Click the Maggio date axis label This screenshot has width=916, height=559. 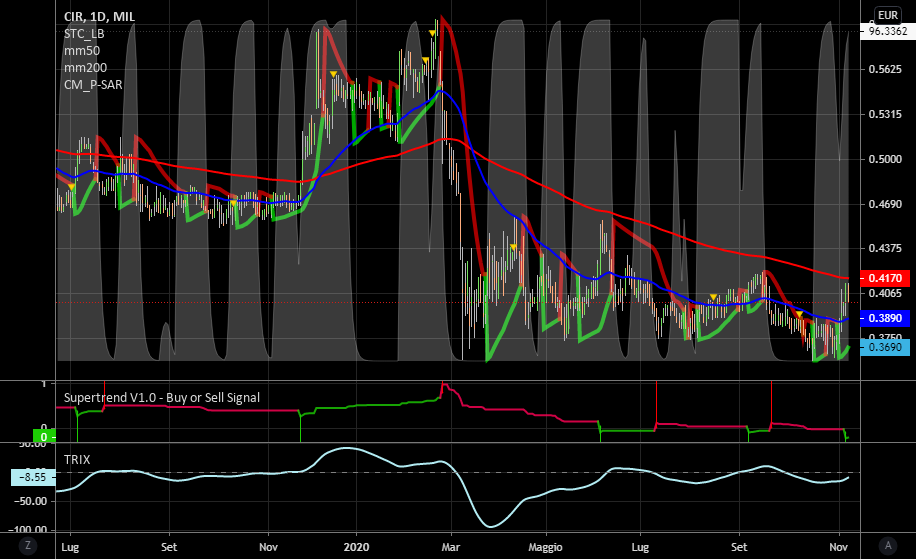tap(545, 547)
